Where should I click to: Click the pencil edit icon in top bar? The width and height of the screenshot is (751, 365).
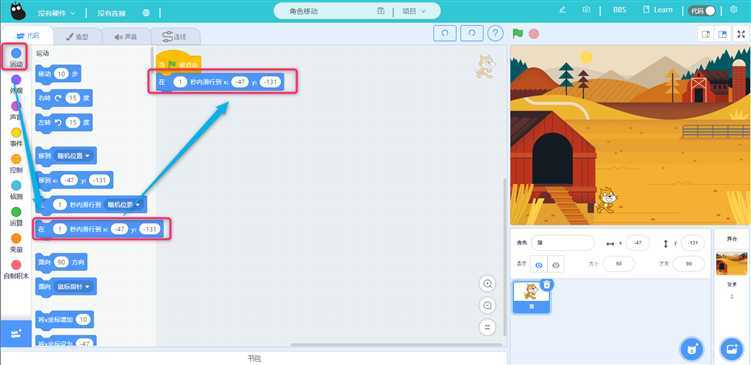(x=563, y=10)
